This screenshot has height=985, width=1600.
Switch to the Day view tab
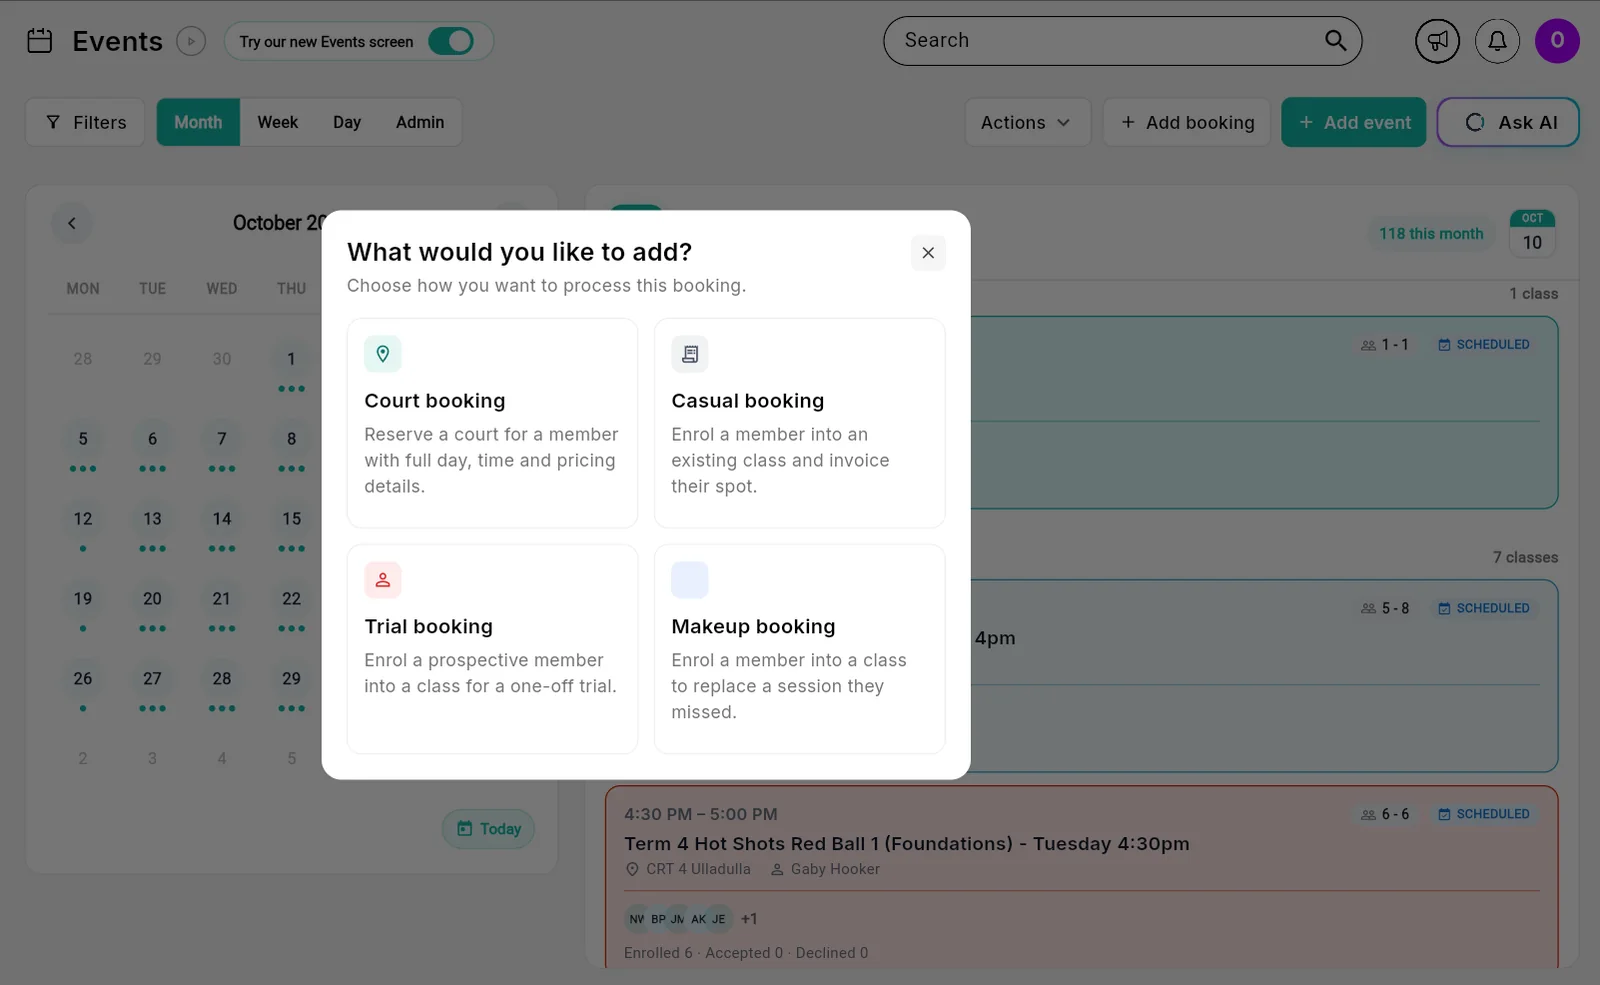pos(347,122)
